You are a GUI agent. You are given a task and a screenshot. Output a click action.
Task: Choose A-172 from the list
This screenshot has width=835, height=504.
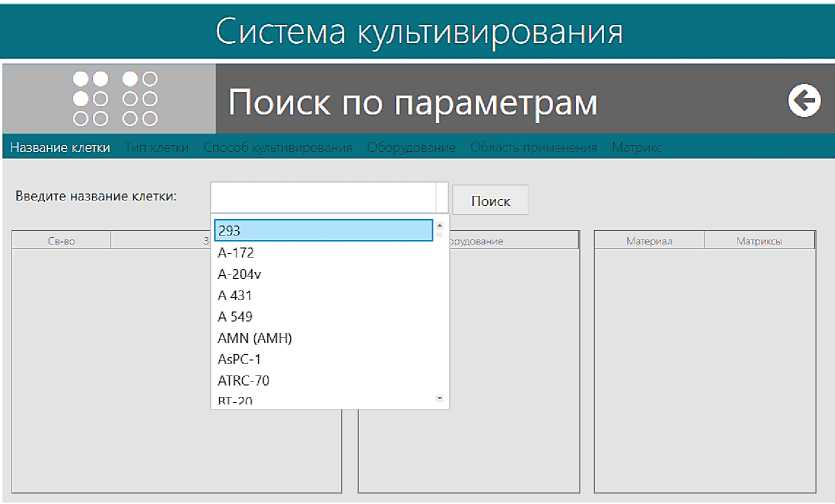pos(324,253)
